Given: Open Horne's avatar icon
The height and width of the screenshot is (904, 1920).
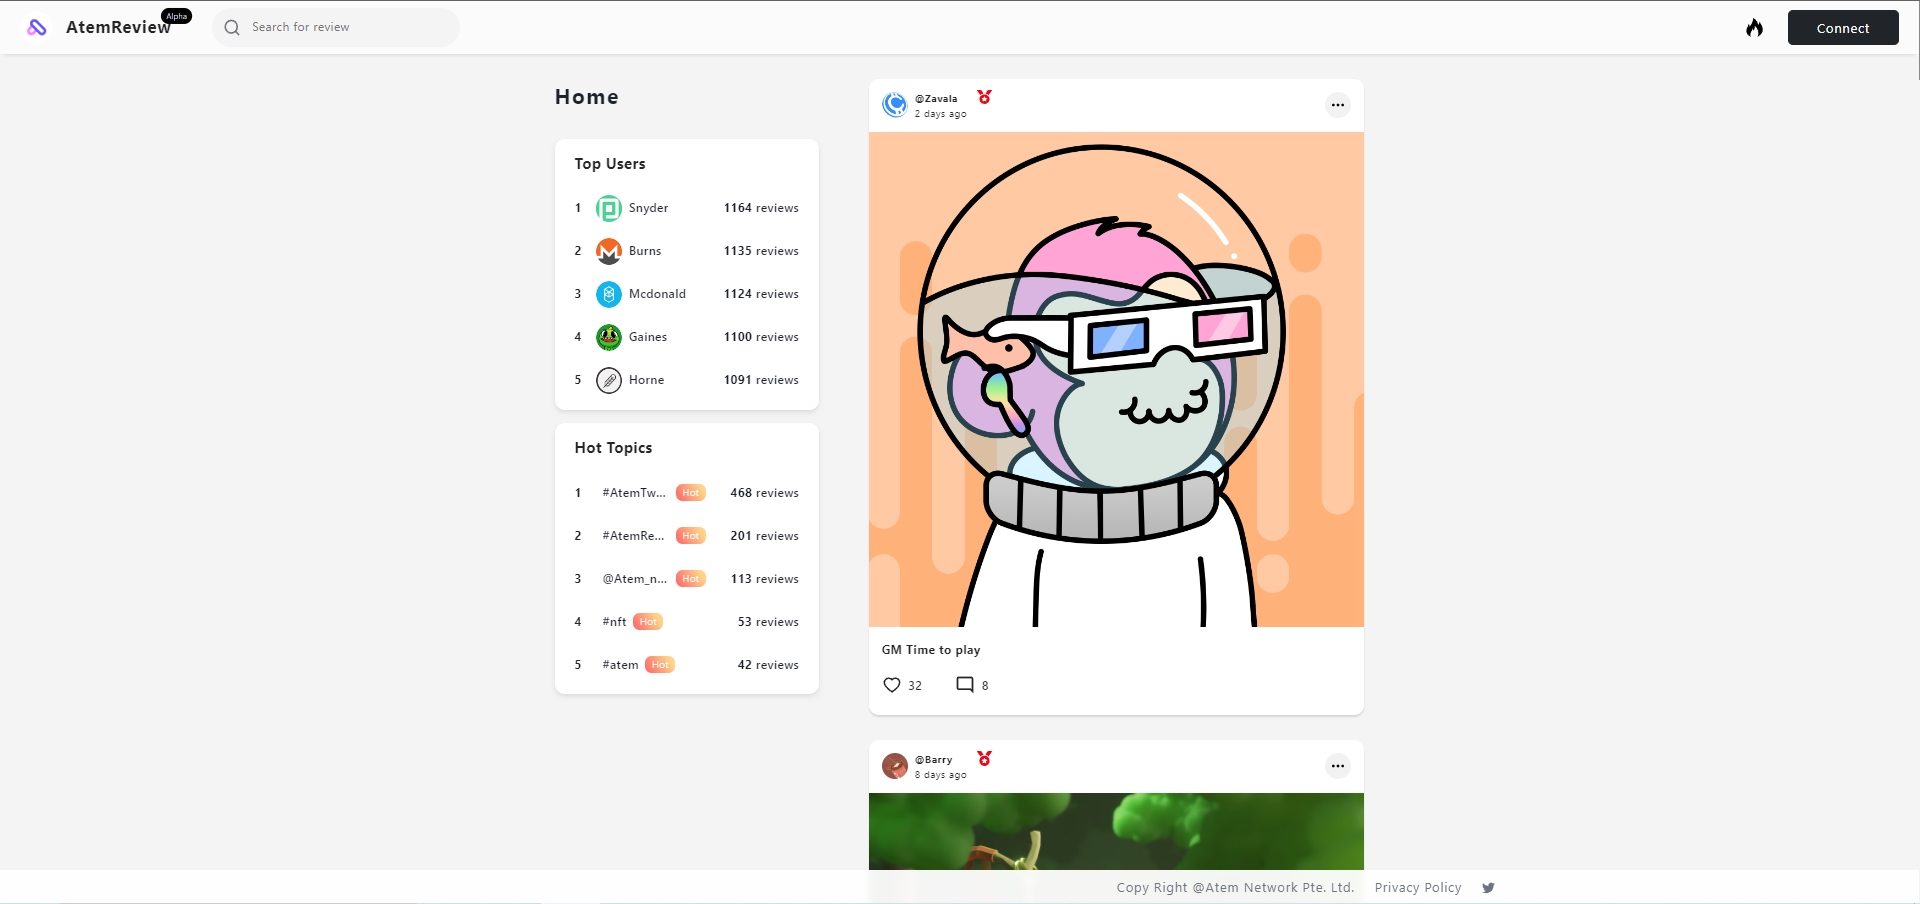Looking at the screenshot, I should point(609,380).
